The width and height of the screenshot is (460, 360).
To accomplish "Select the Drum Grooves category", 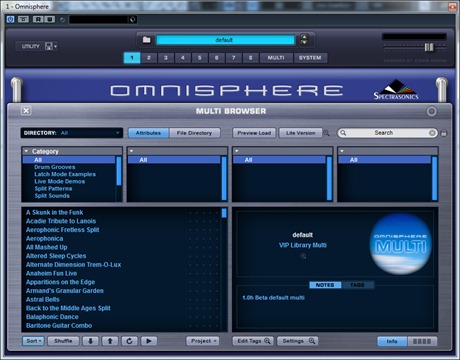I will [x=55, y=167].
